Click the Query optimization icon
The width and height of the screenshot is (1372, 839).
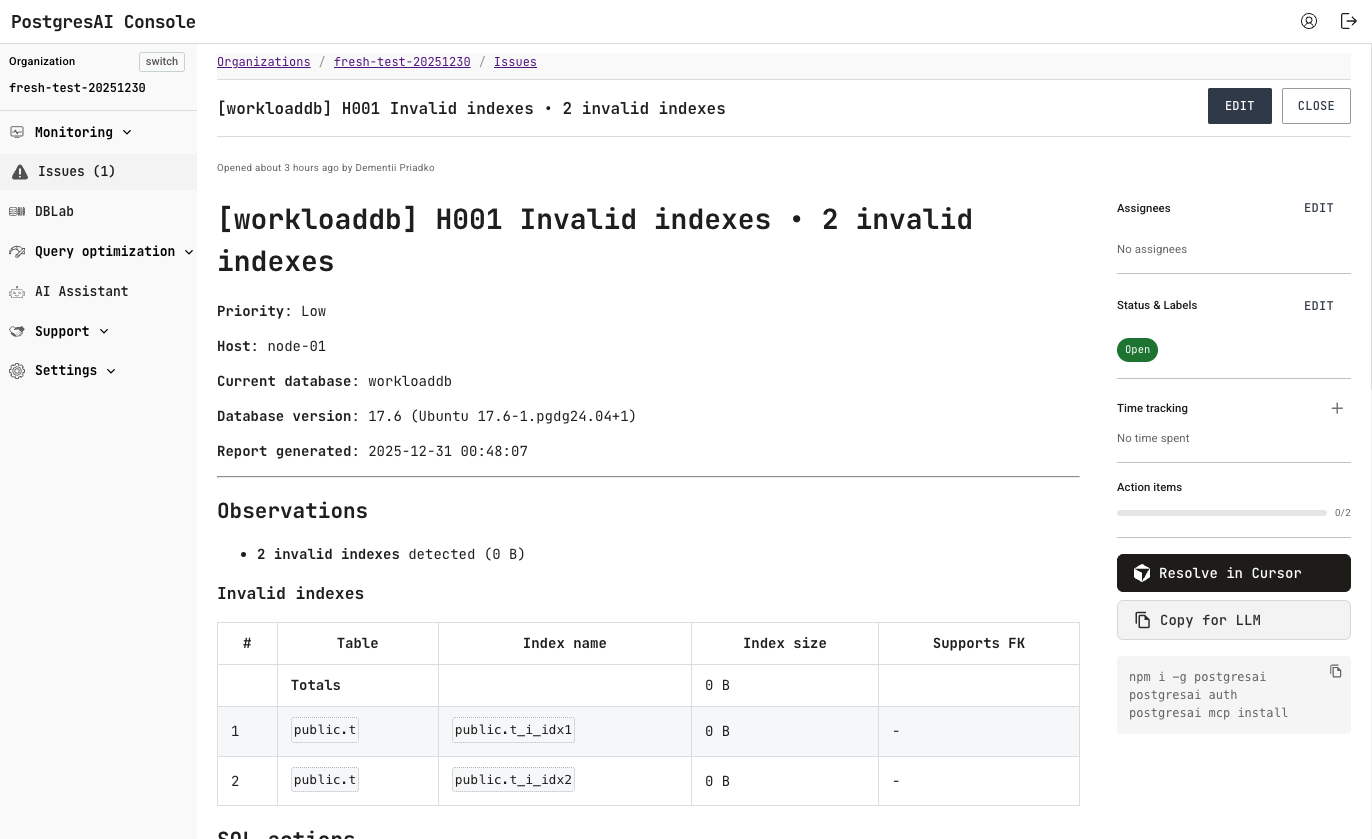click(18, 251)
